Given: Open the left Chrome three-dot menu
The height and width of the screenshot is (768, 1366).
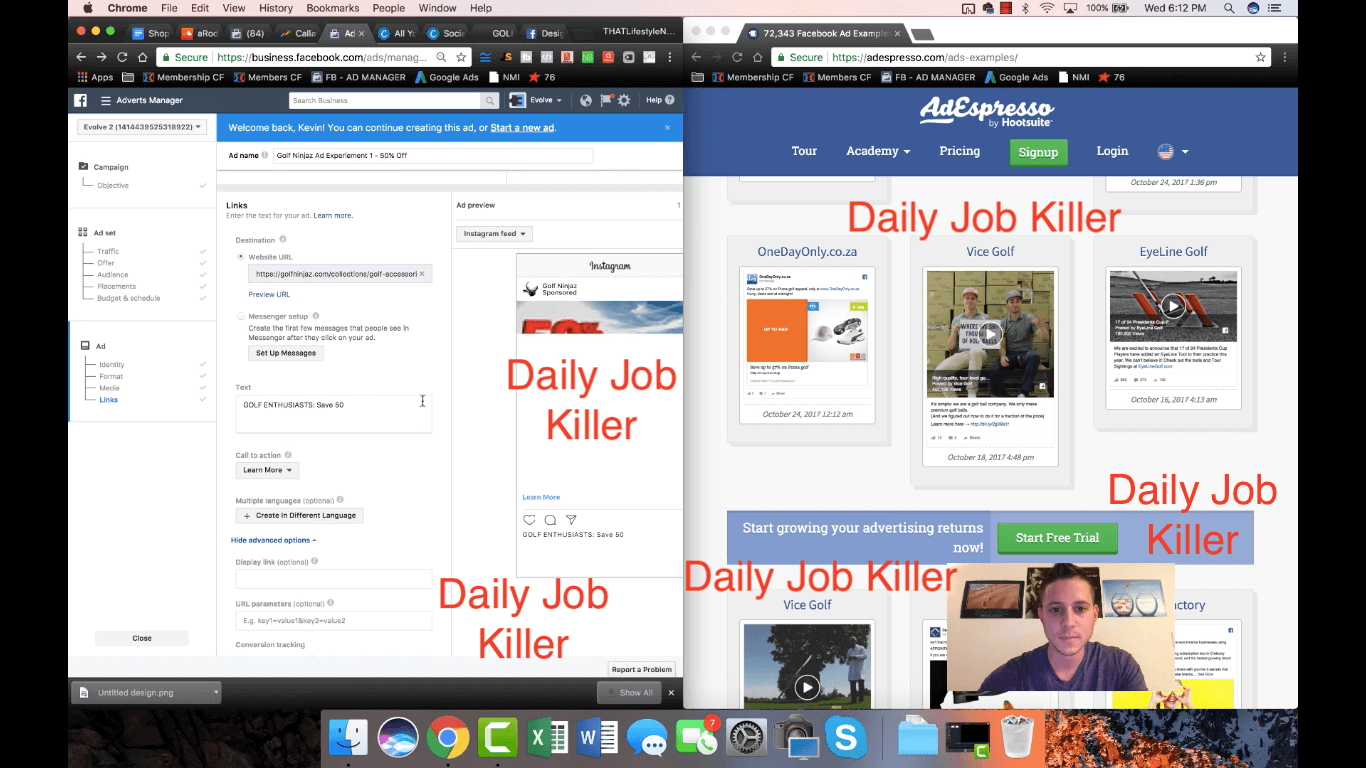Looking at the screenshot, I should click(x=672, y=58).
